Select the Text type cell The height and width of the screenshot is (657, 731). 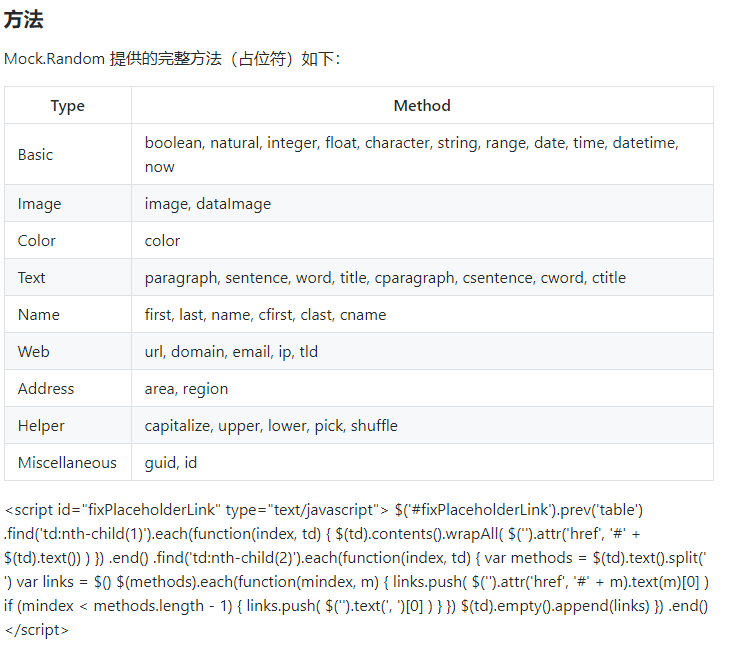click(x=68, y=277)
